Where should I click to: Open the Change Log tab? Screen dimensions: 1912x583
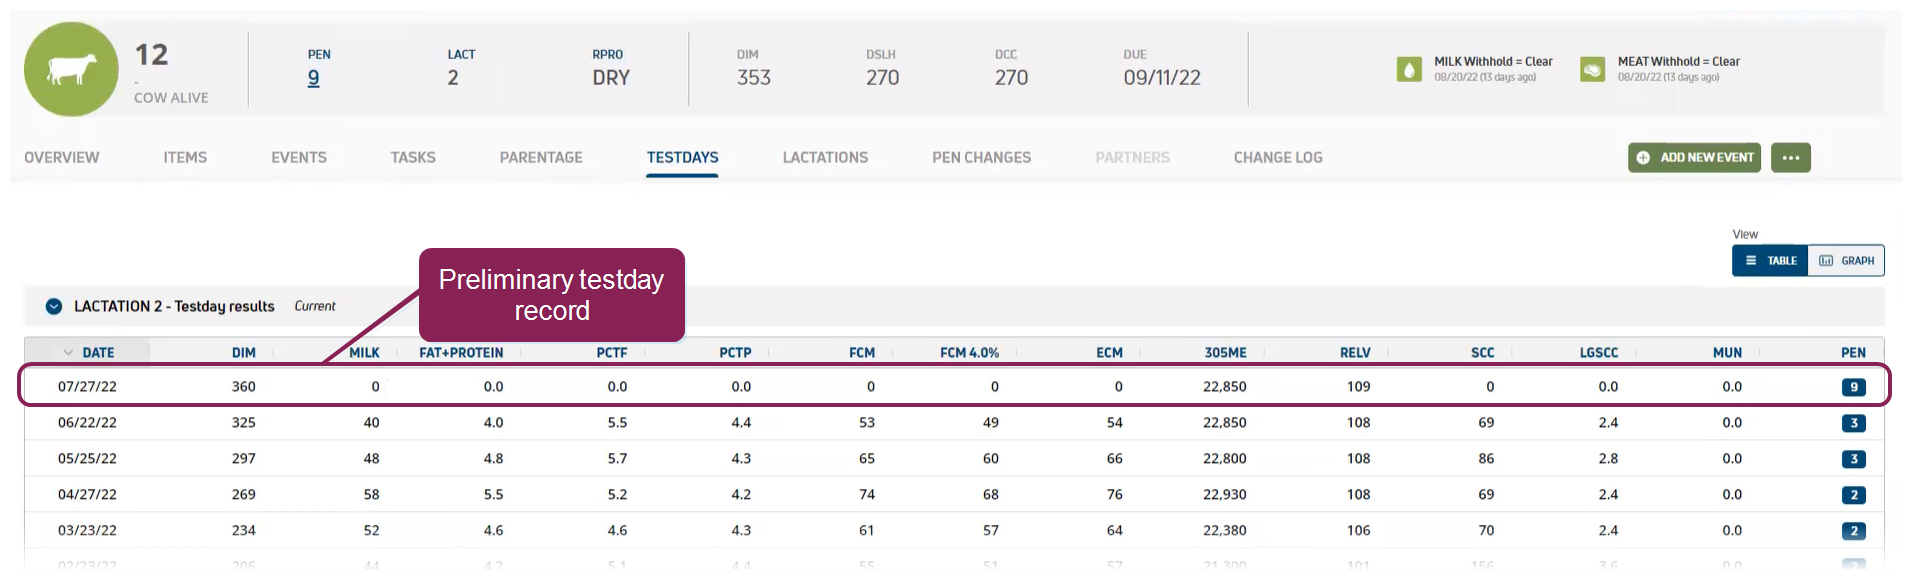pyautogui.click(x=1277, y=158)
